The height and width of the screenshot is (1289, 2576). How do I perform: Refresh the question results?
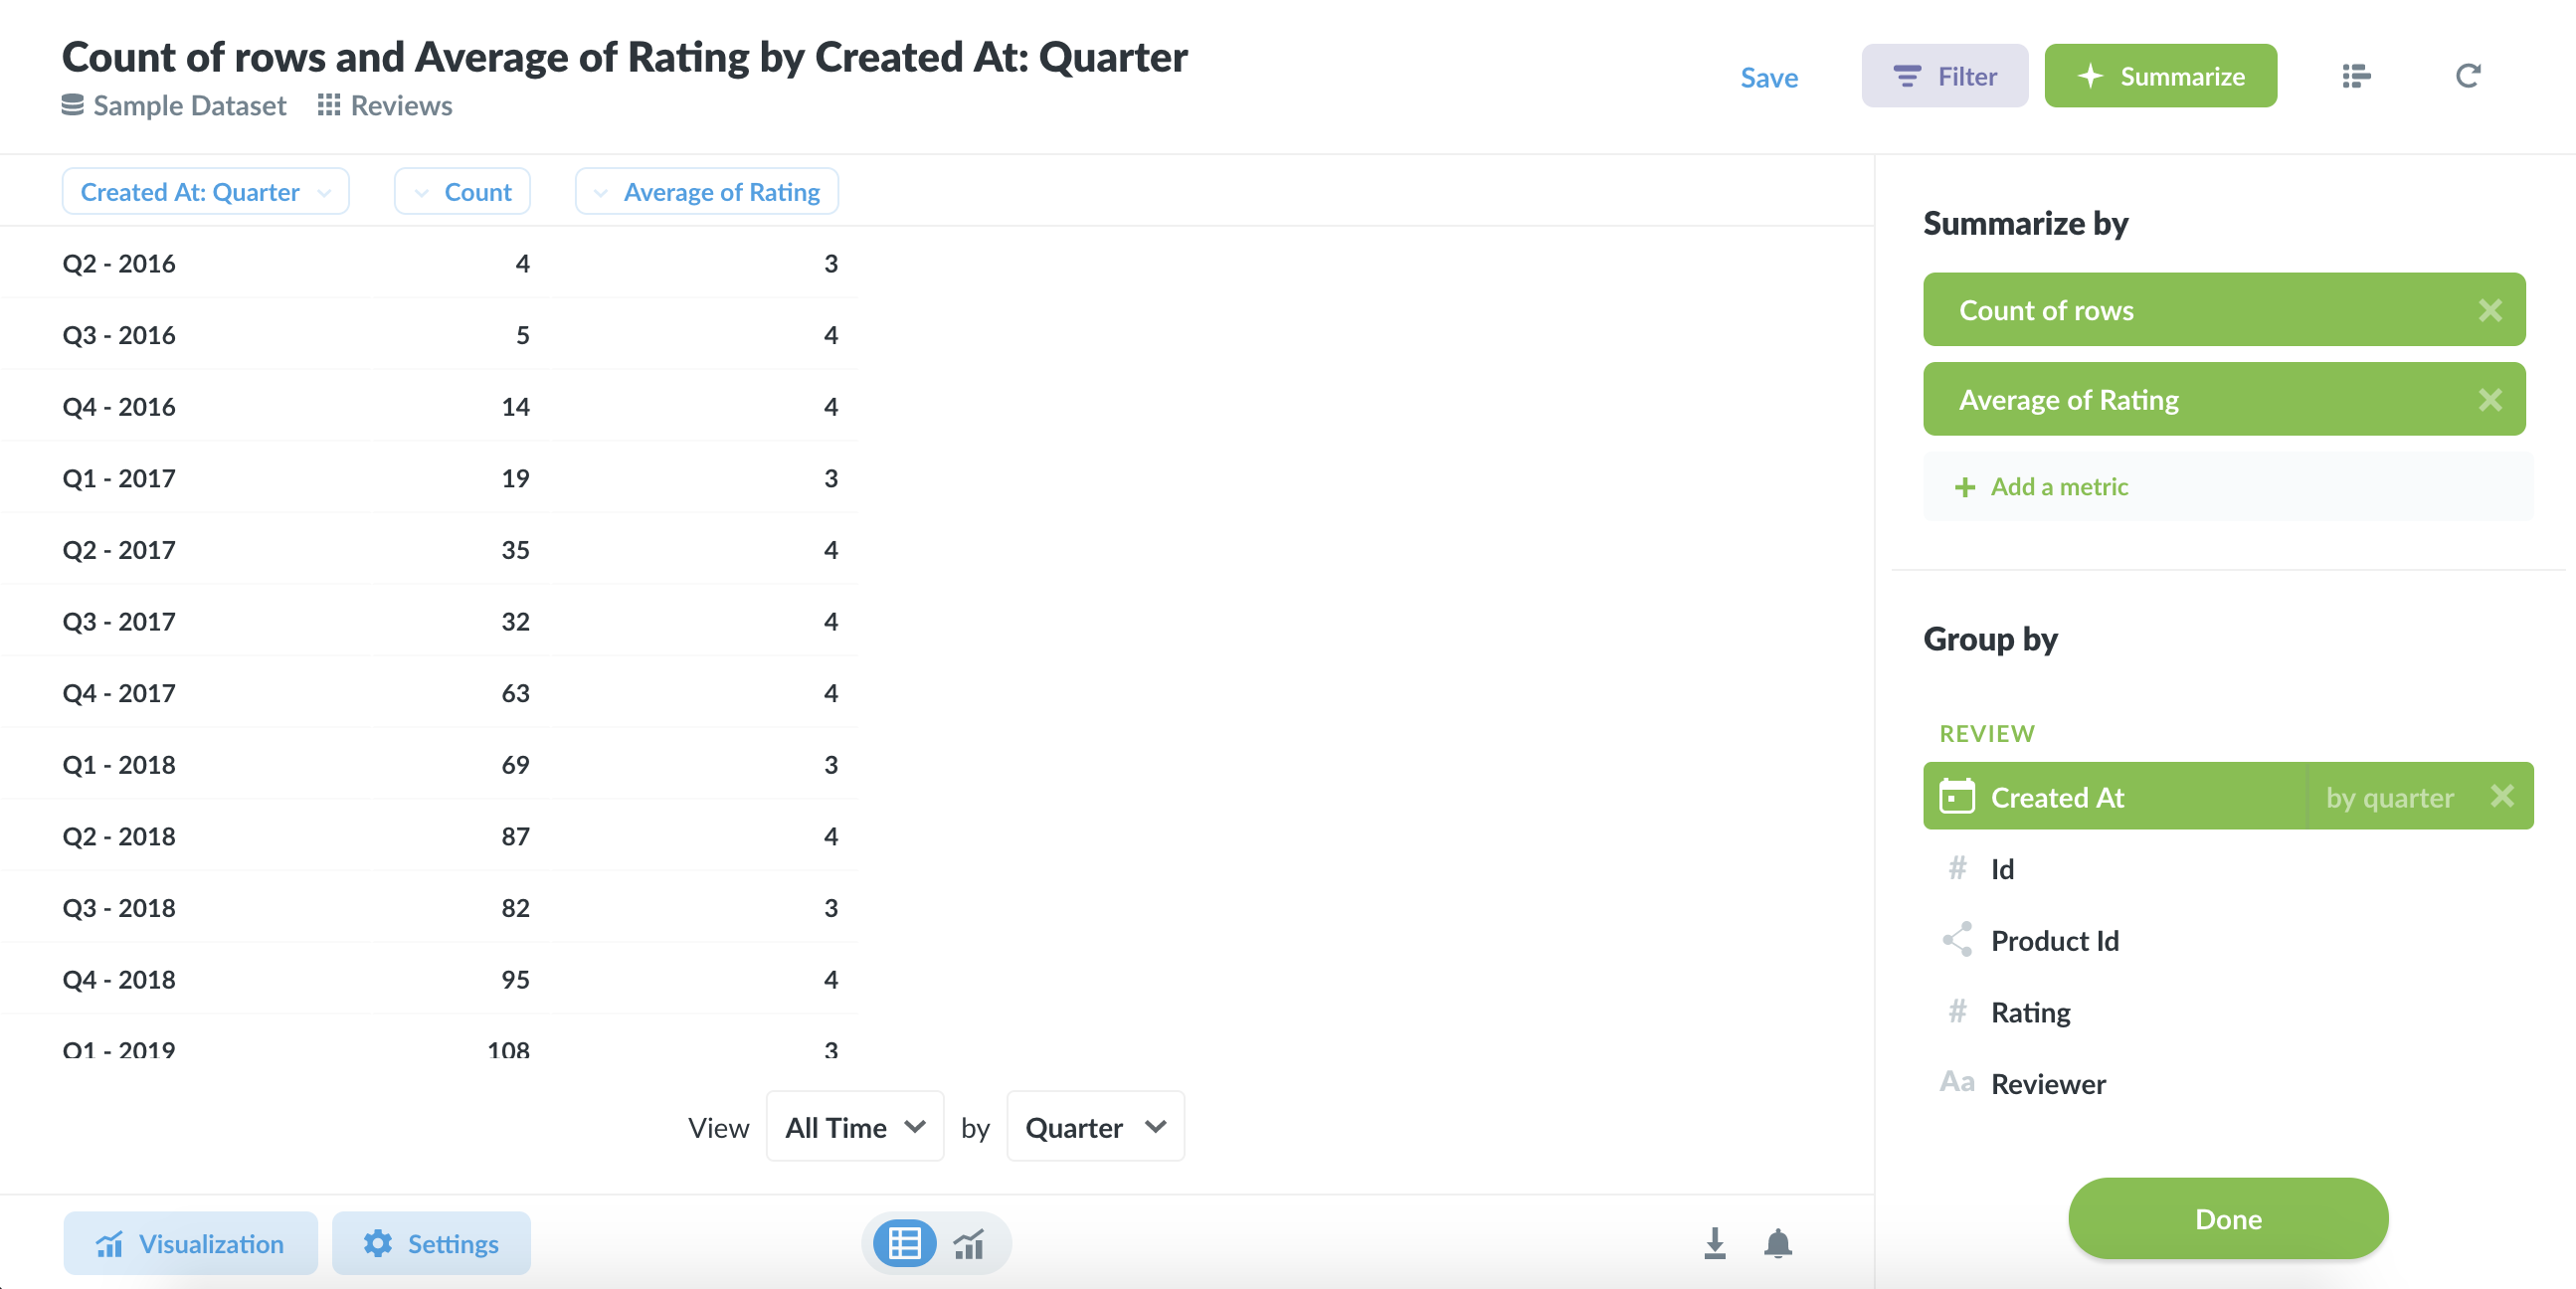pos(2468,75)
